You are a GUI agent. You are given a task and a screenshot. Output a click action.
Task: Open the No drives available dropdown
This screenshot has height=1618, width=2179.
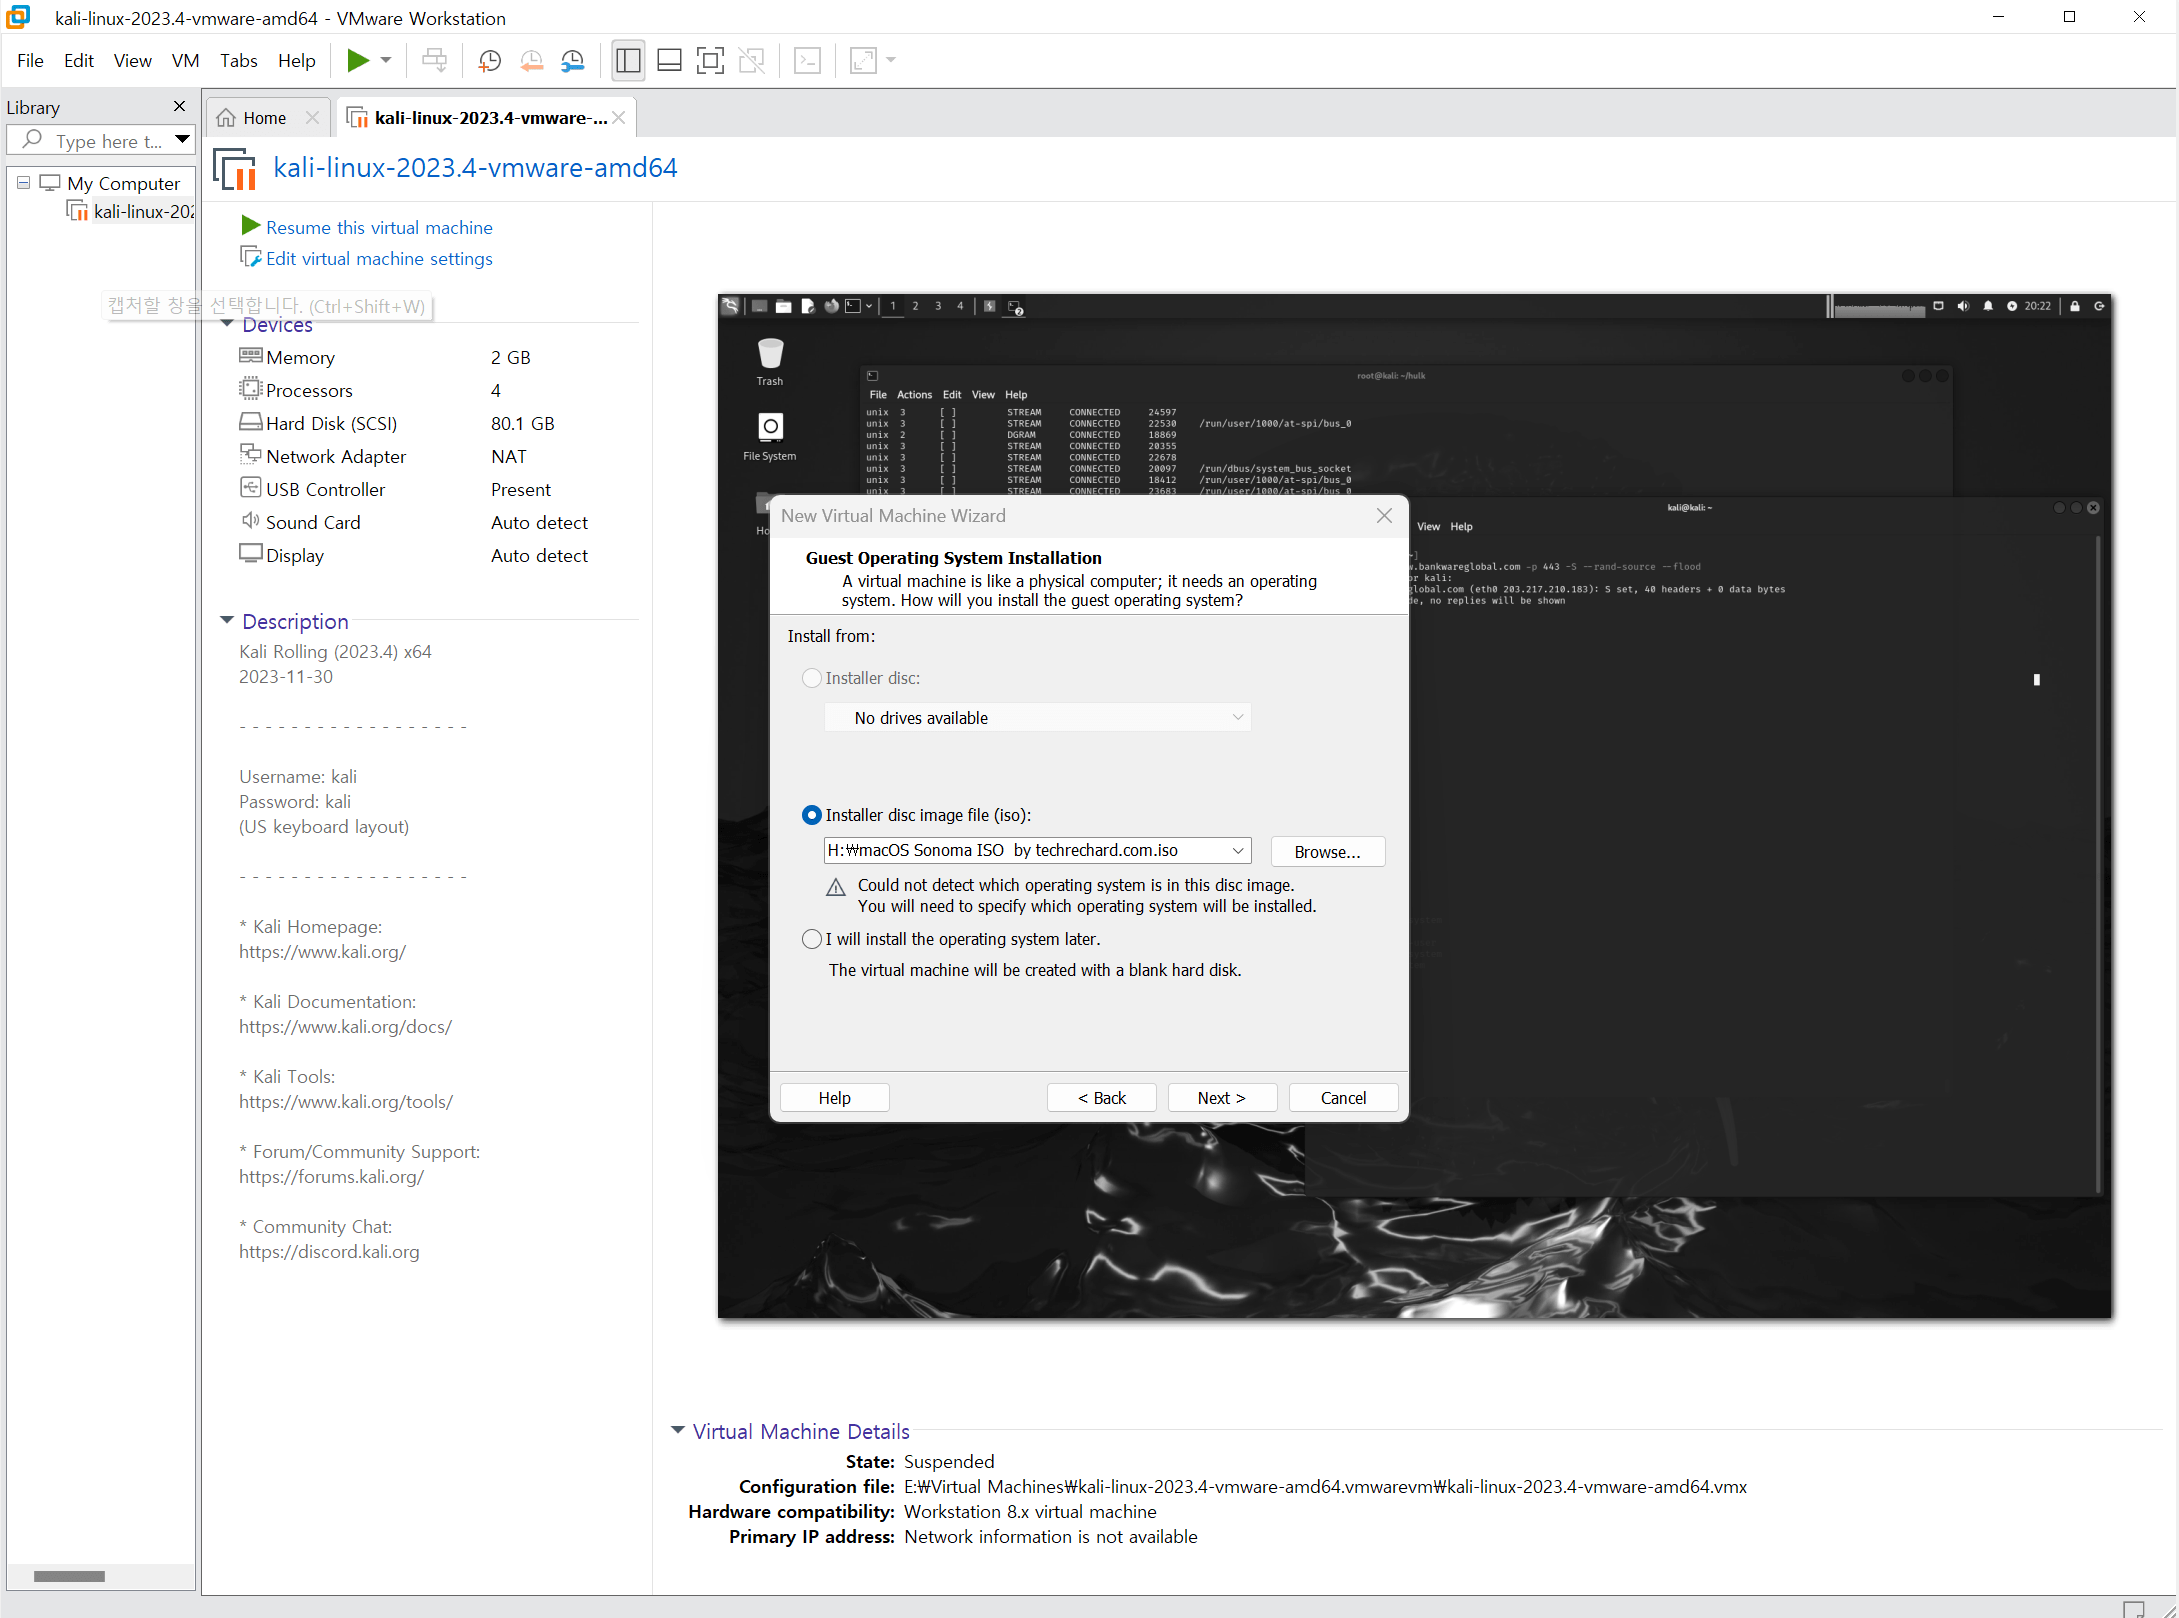pos(1037,718)
